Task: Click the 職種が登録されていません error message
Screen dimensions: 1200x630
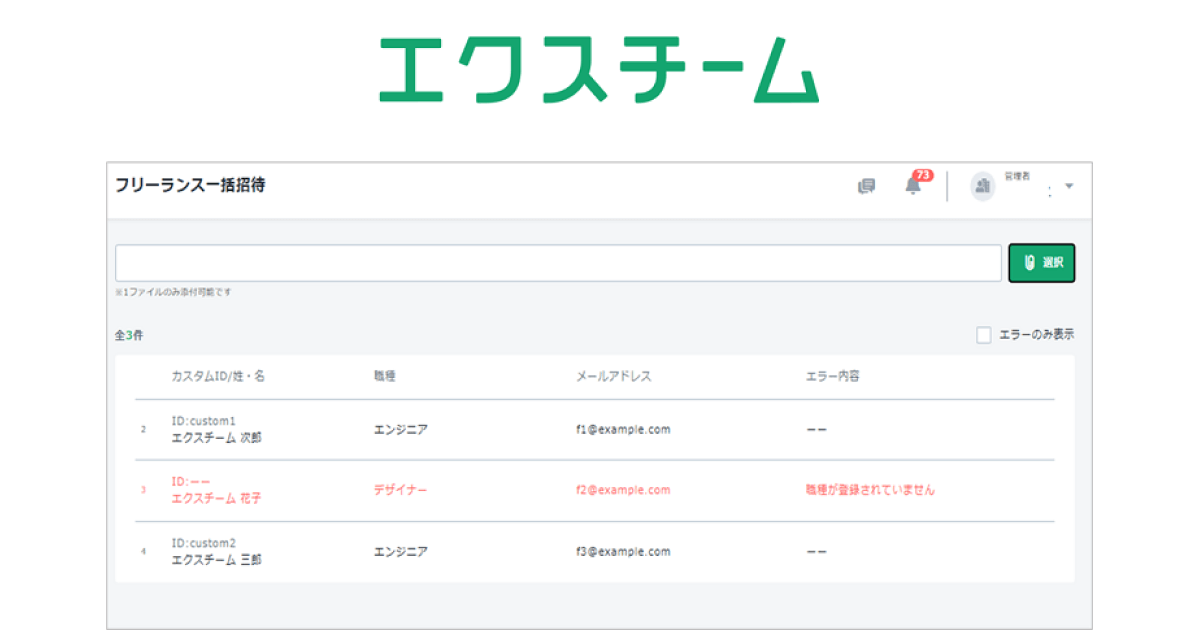Action: [x=870, y=490]
